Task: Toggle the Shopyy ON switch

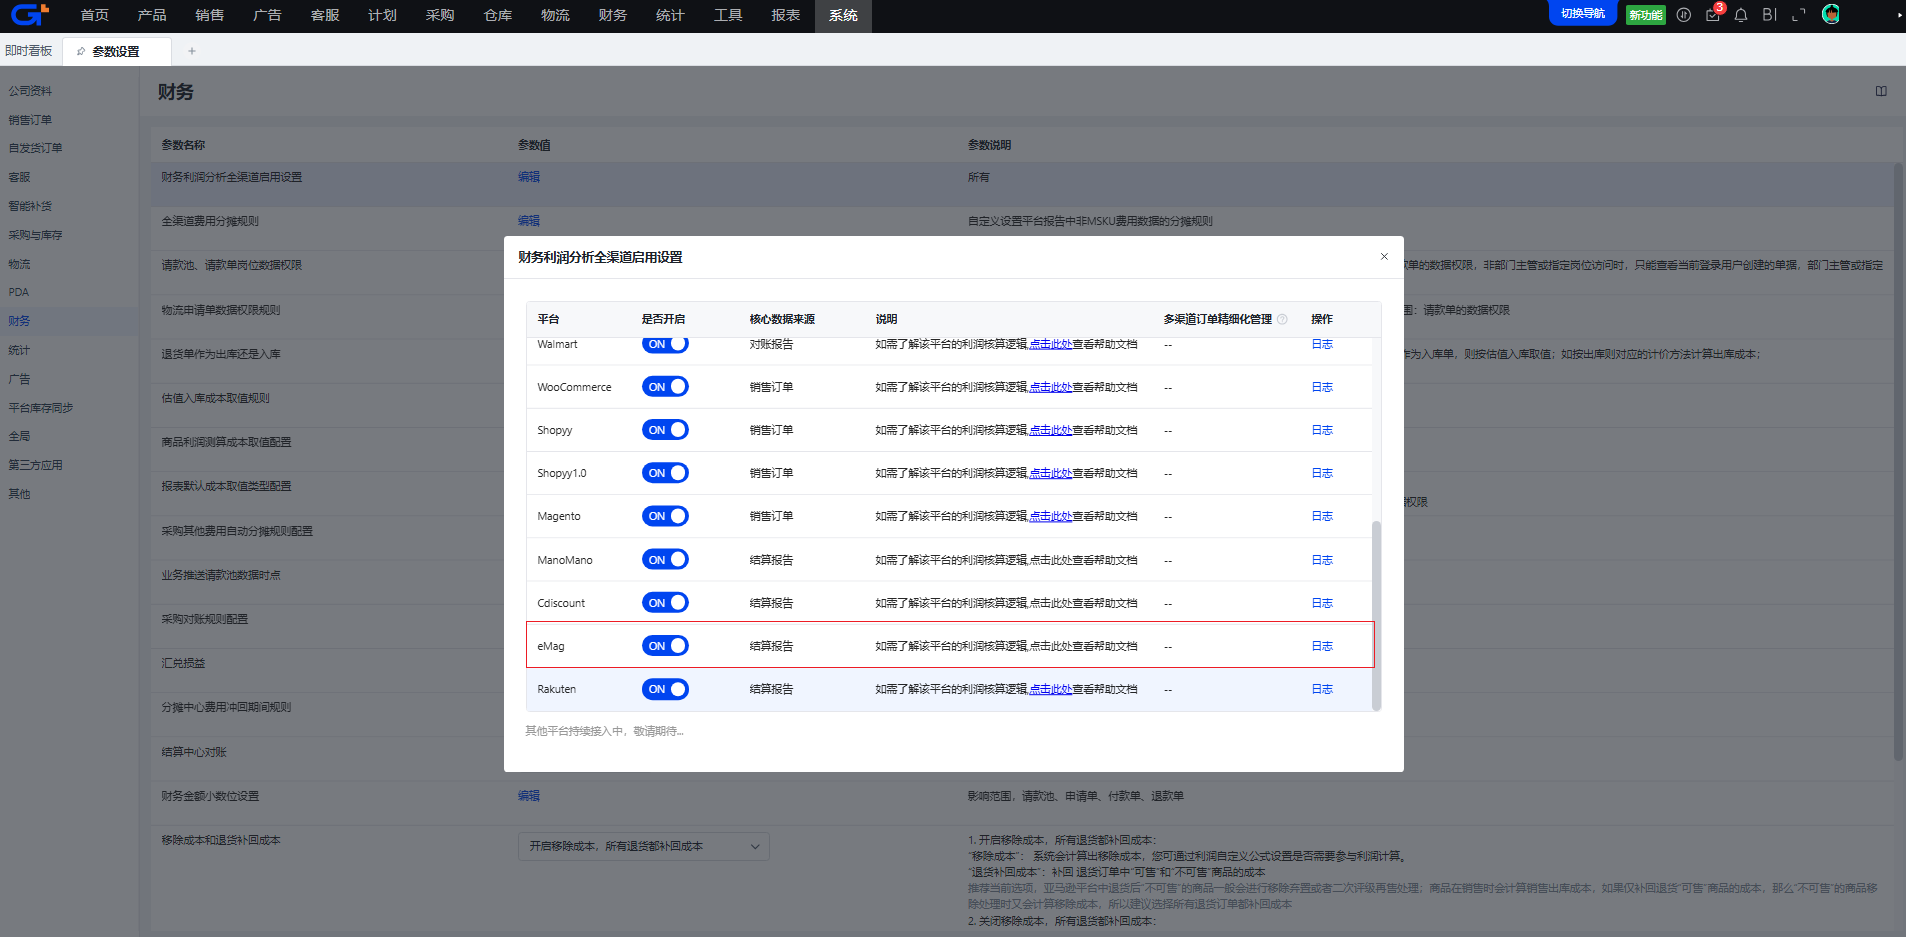Action: (665, 430)
